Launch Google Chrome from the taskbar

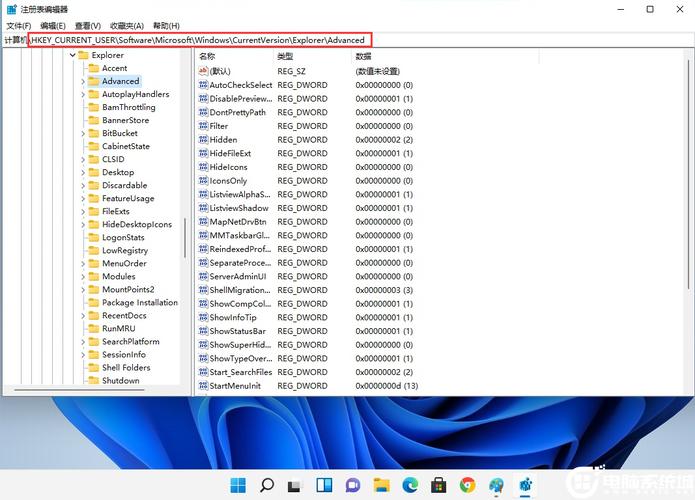(x=467, y=485)
